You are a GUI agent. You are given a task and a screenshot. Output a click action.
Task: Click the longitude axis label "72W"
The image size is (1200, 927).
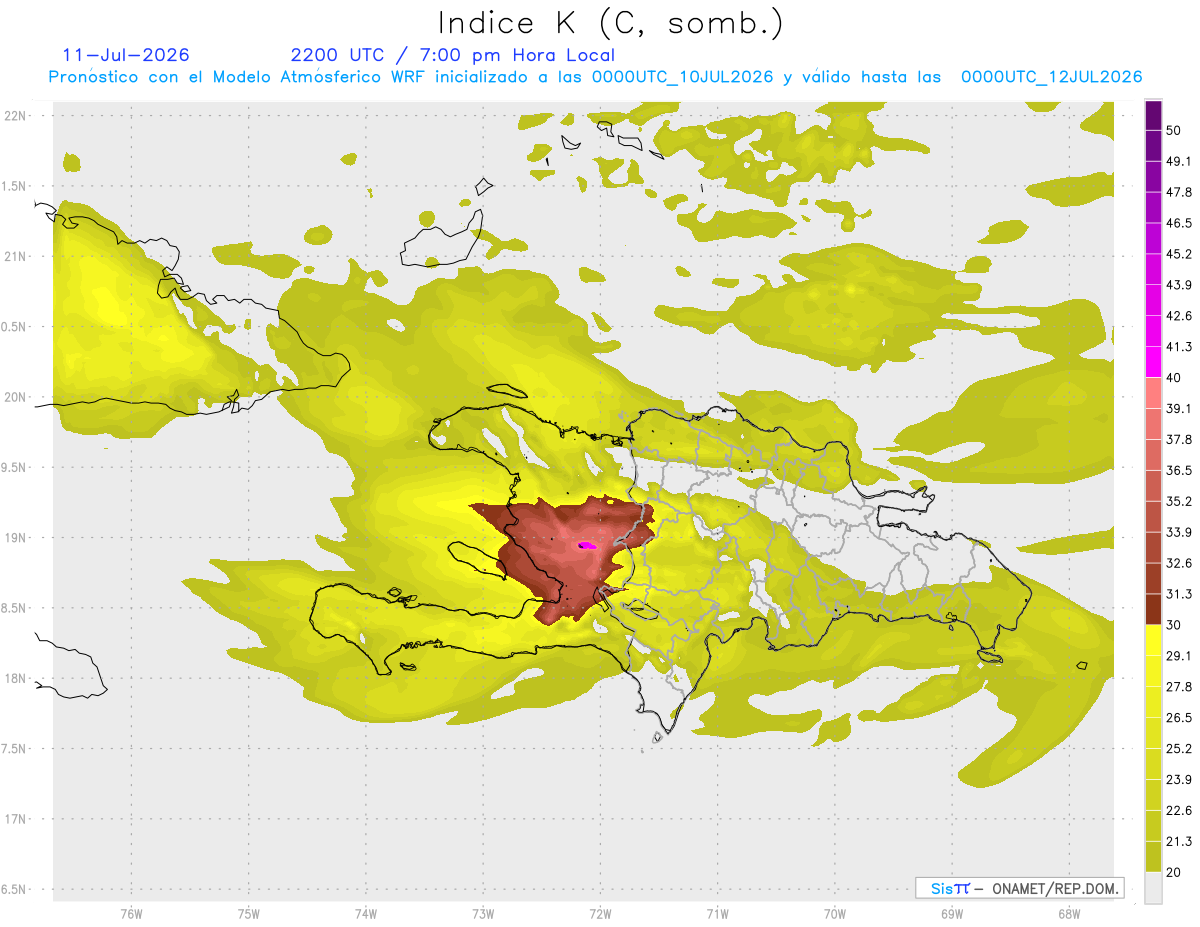click(600, 914)
